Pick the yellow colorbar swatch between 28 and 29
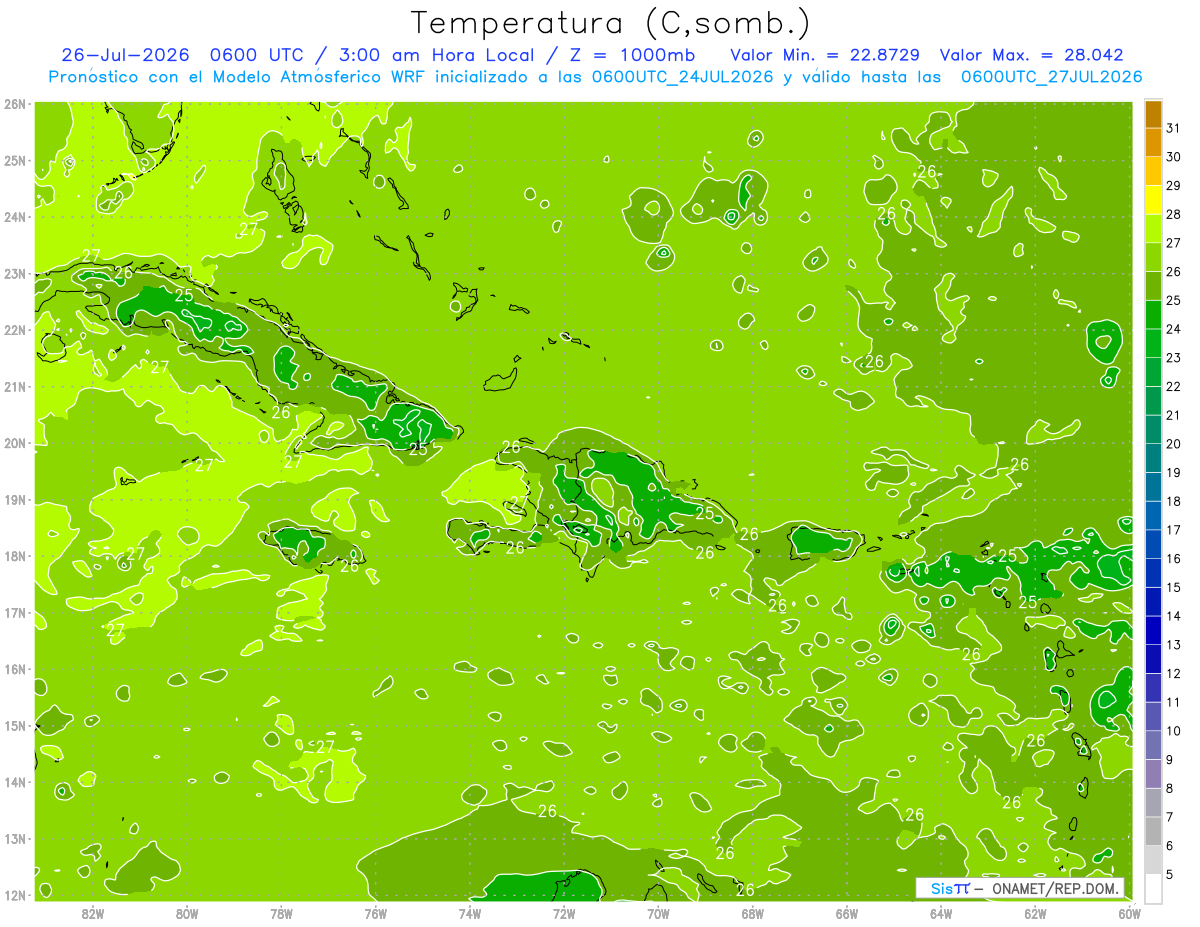The height and width of the screenshot is (927, 1200). (1153, 201)
